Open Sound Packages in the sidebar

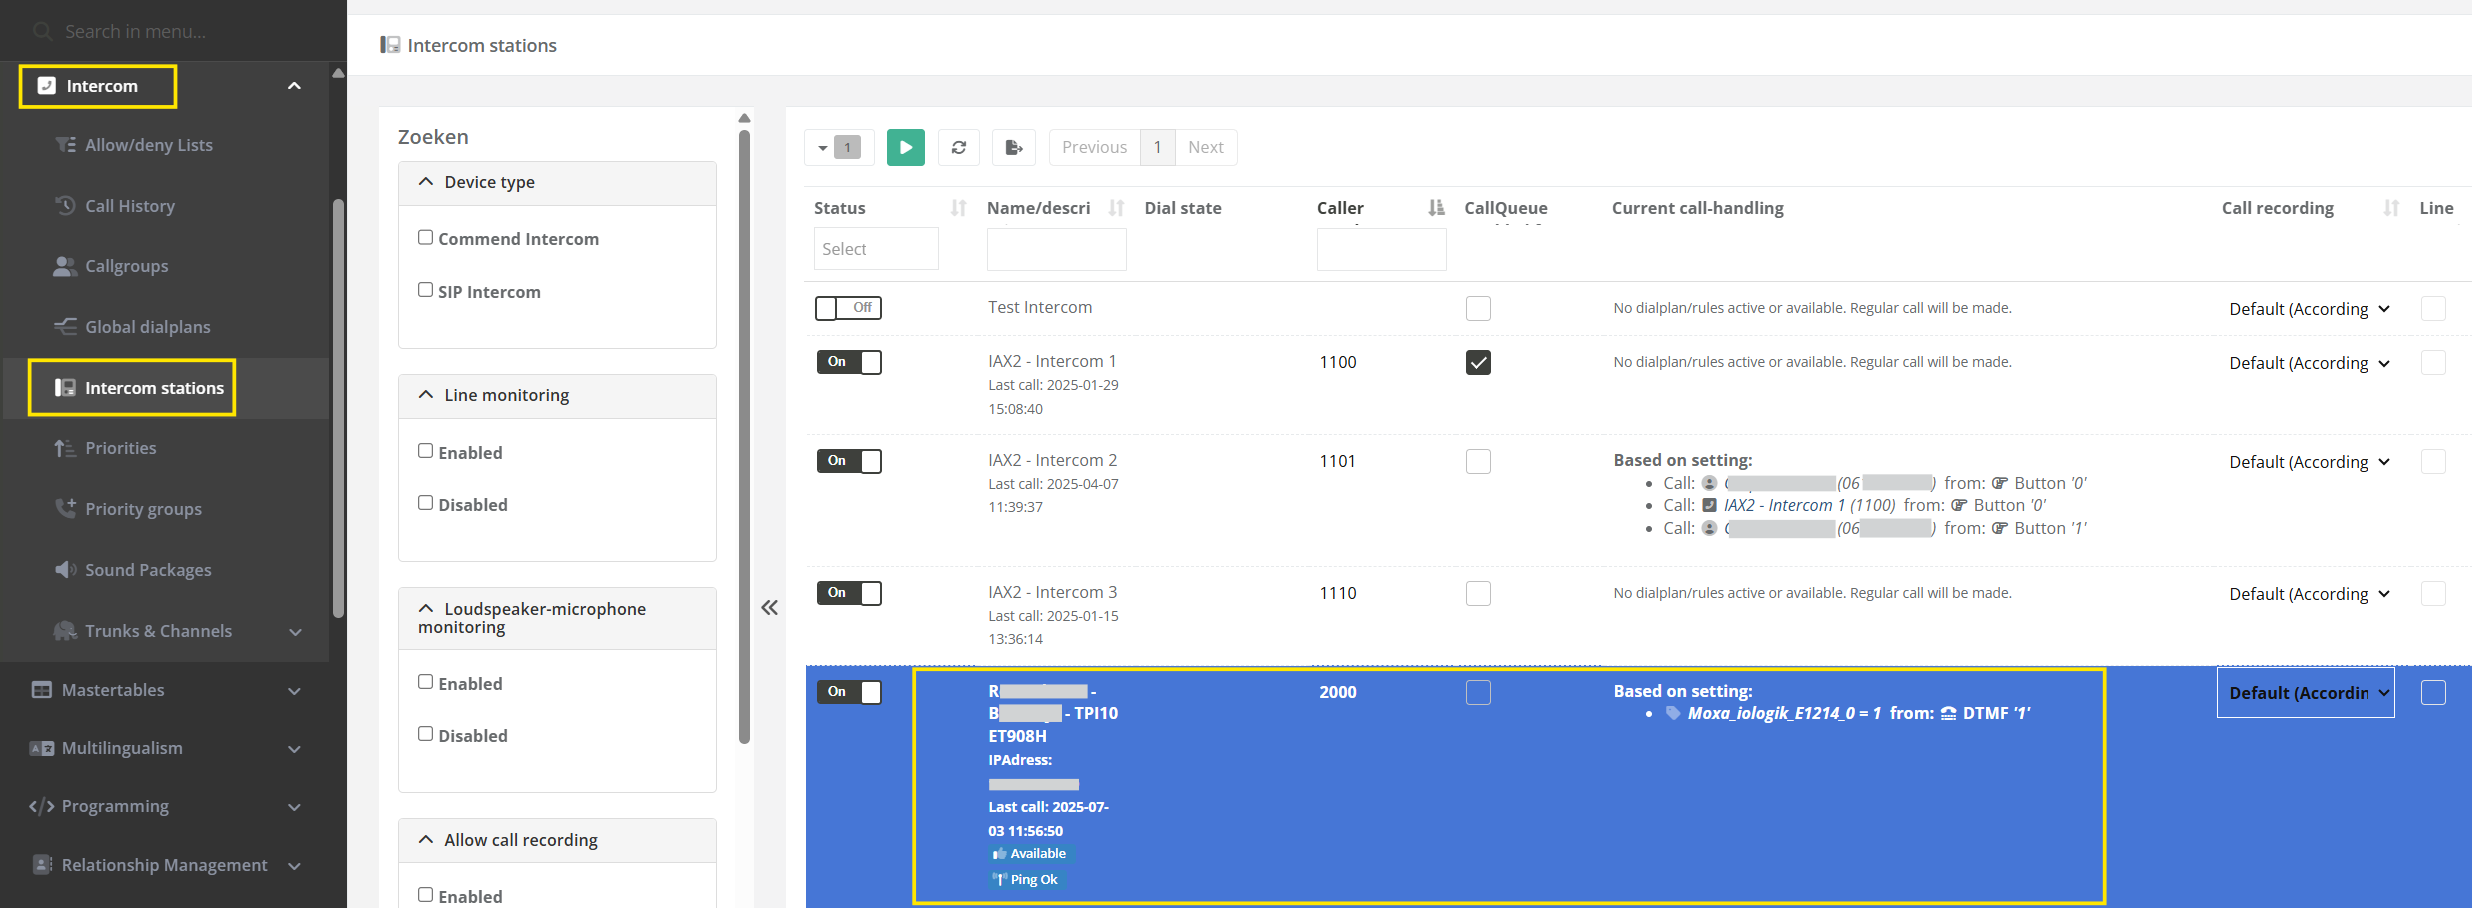(147, 570)
